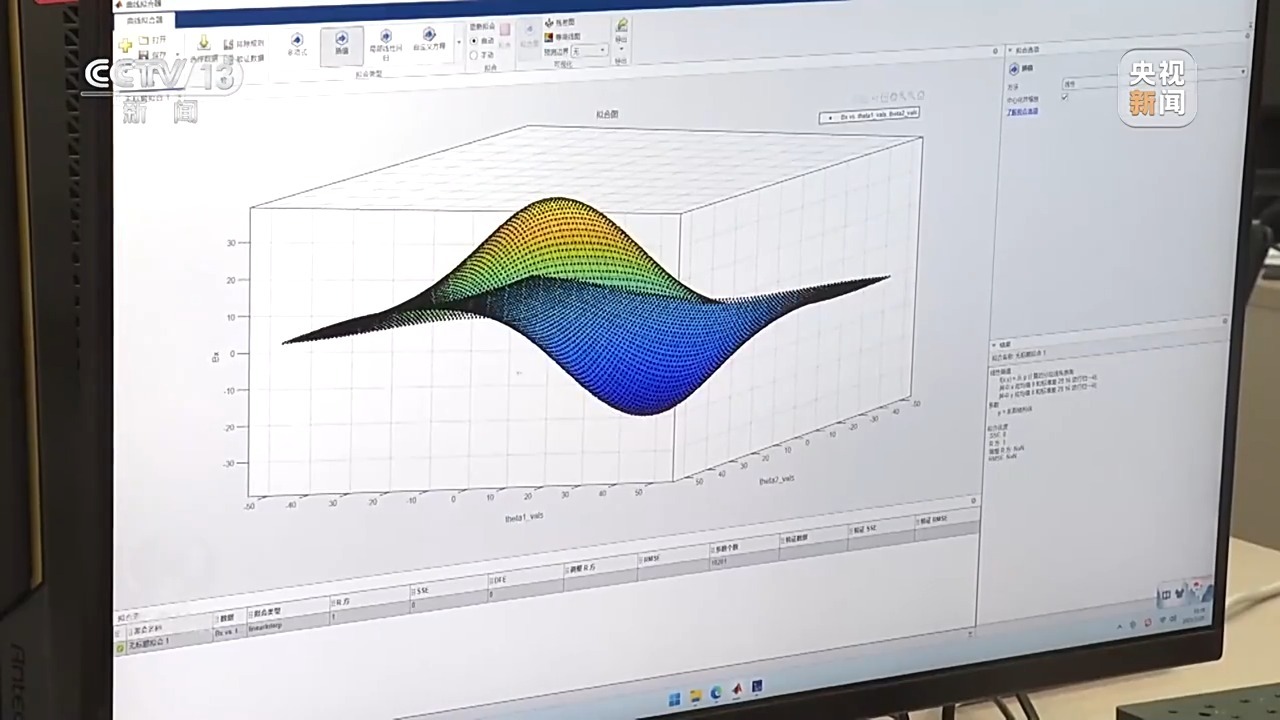Select the automatic fit radio button

click(x=474, y=41)
